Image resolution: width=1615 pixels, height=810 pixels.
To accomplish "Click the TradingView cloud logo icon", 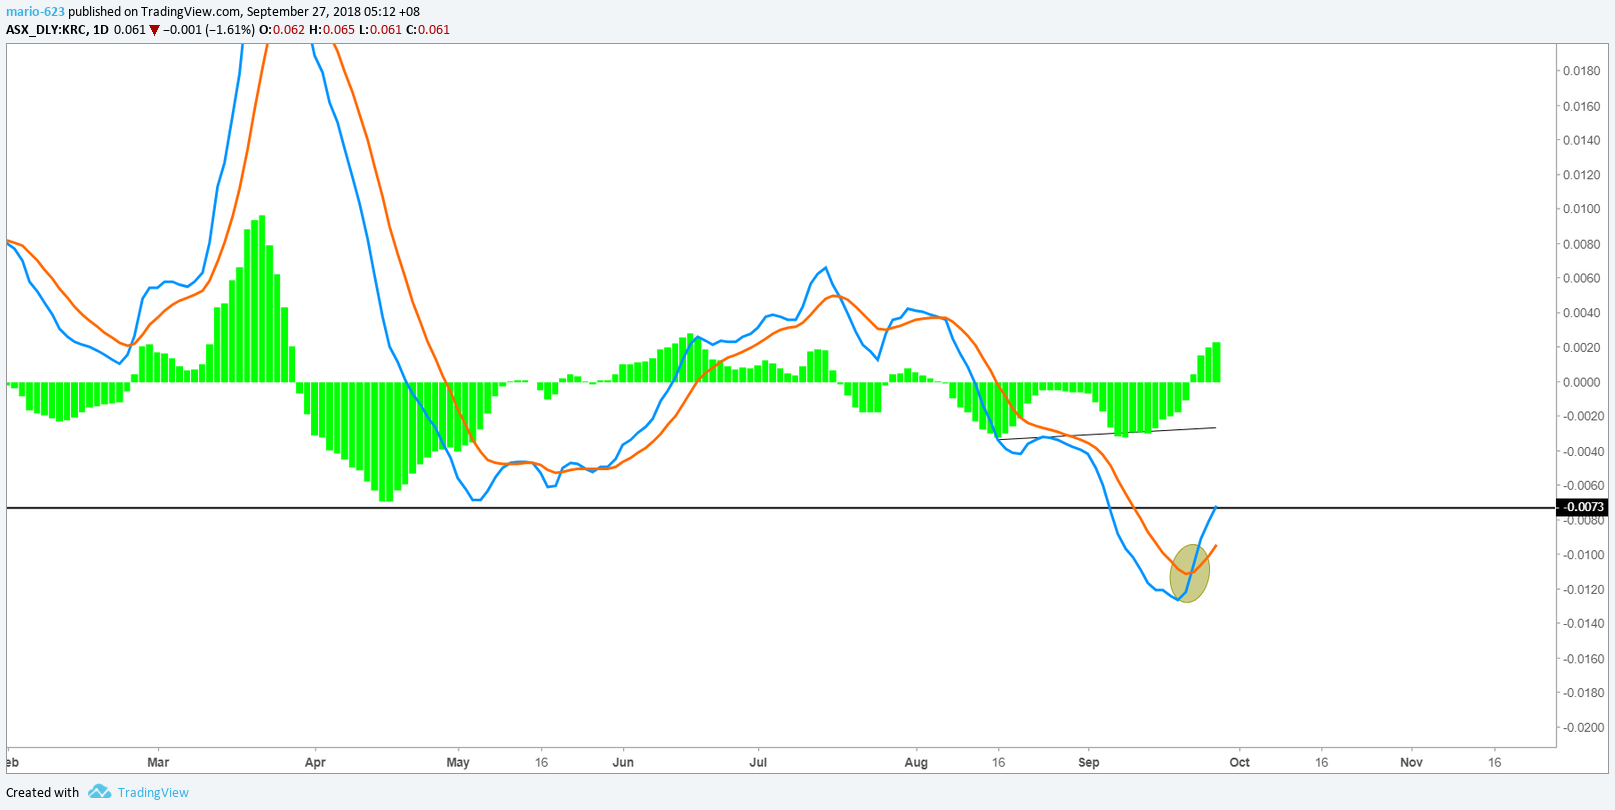I will 99,792.
